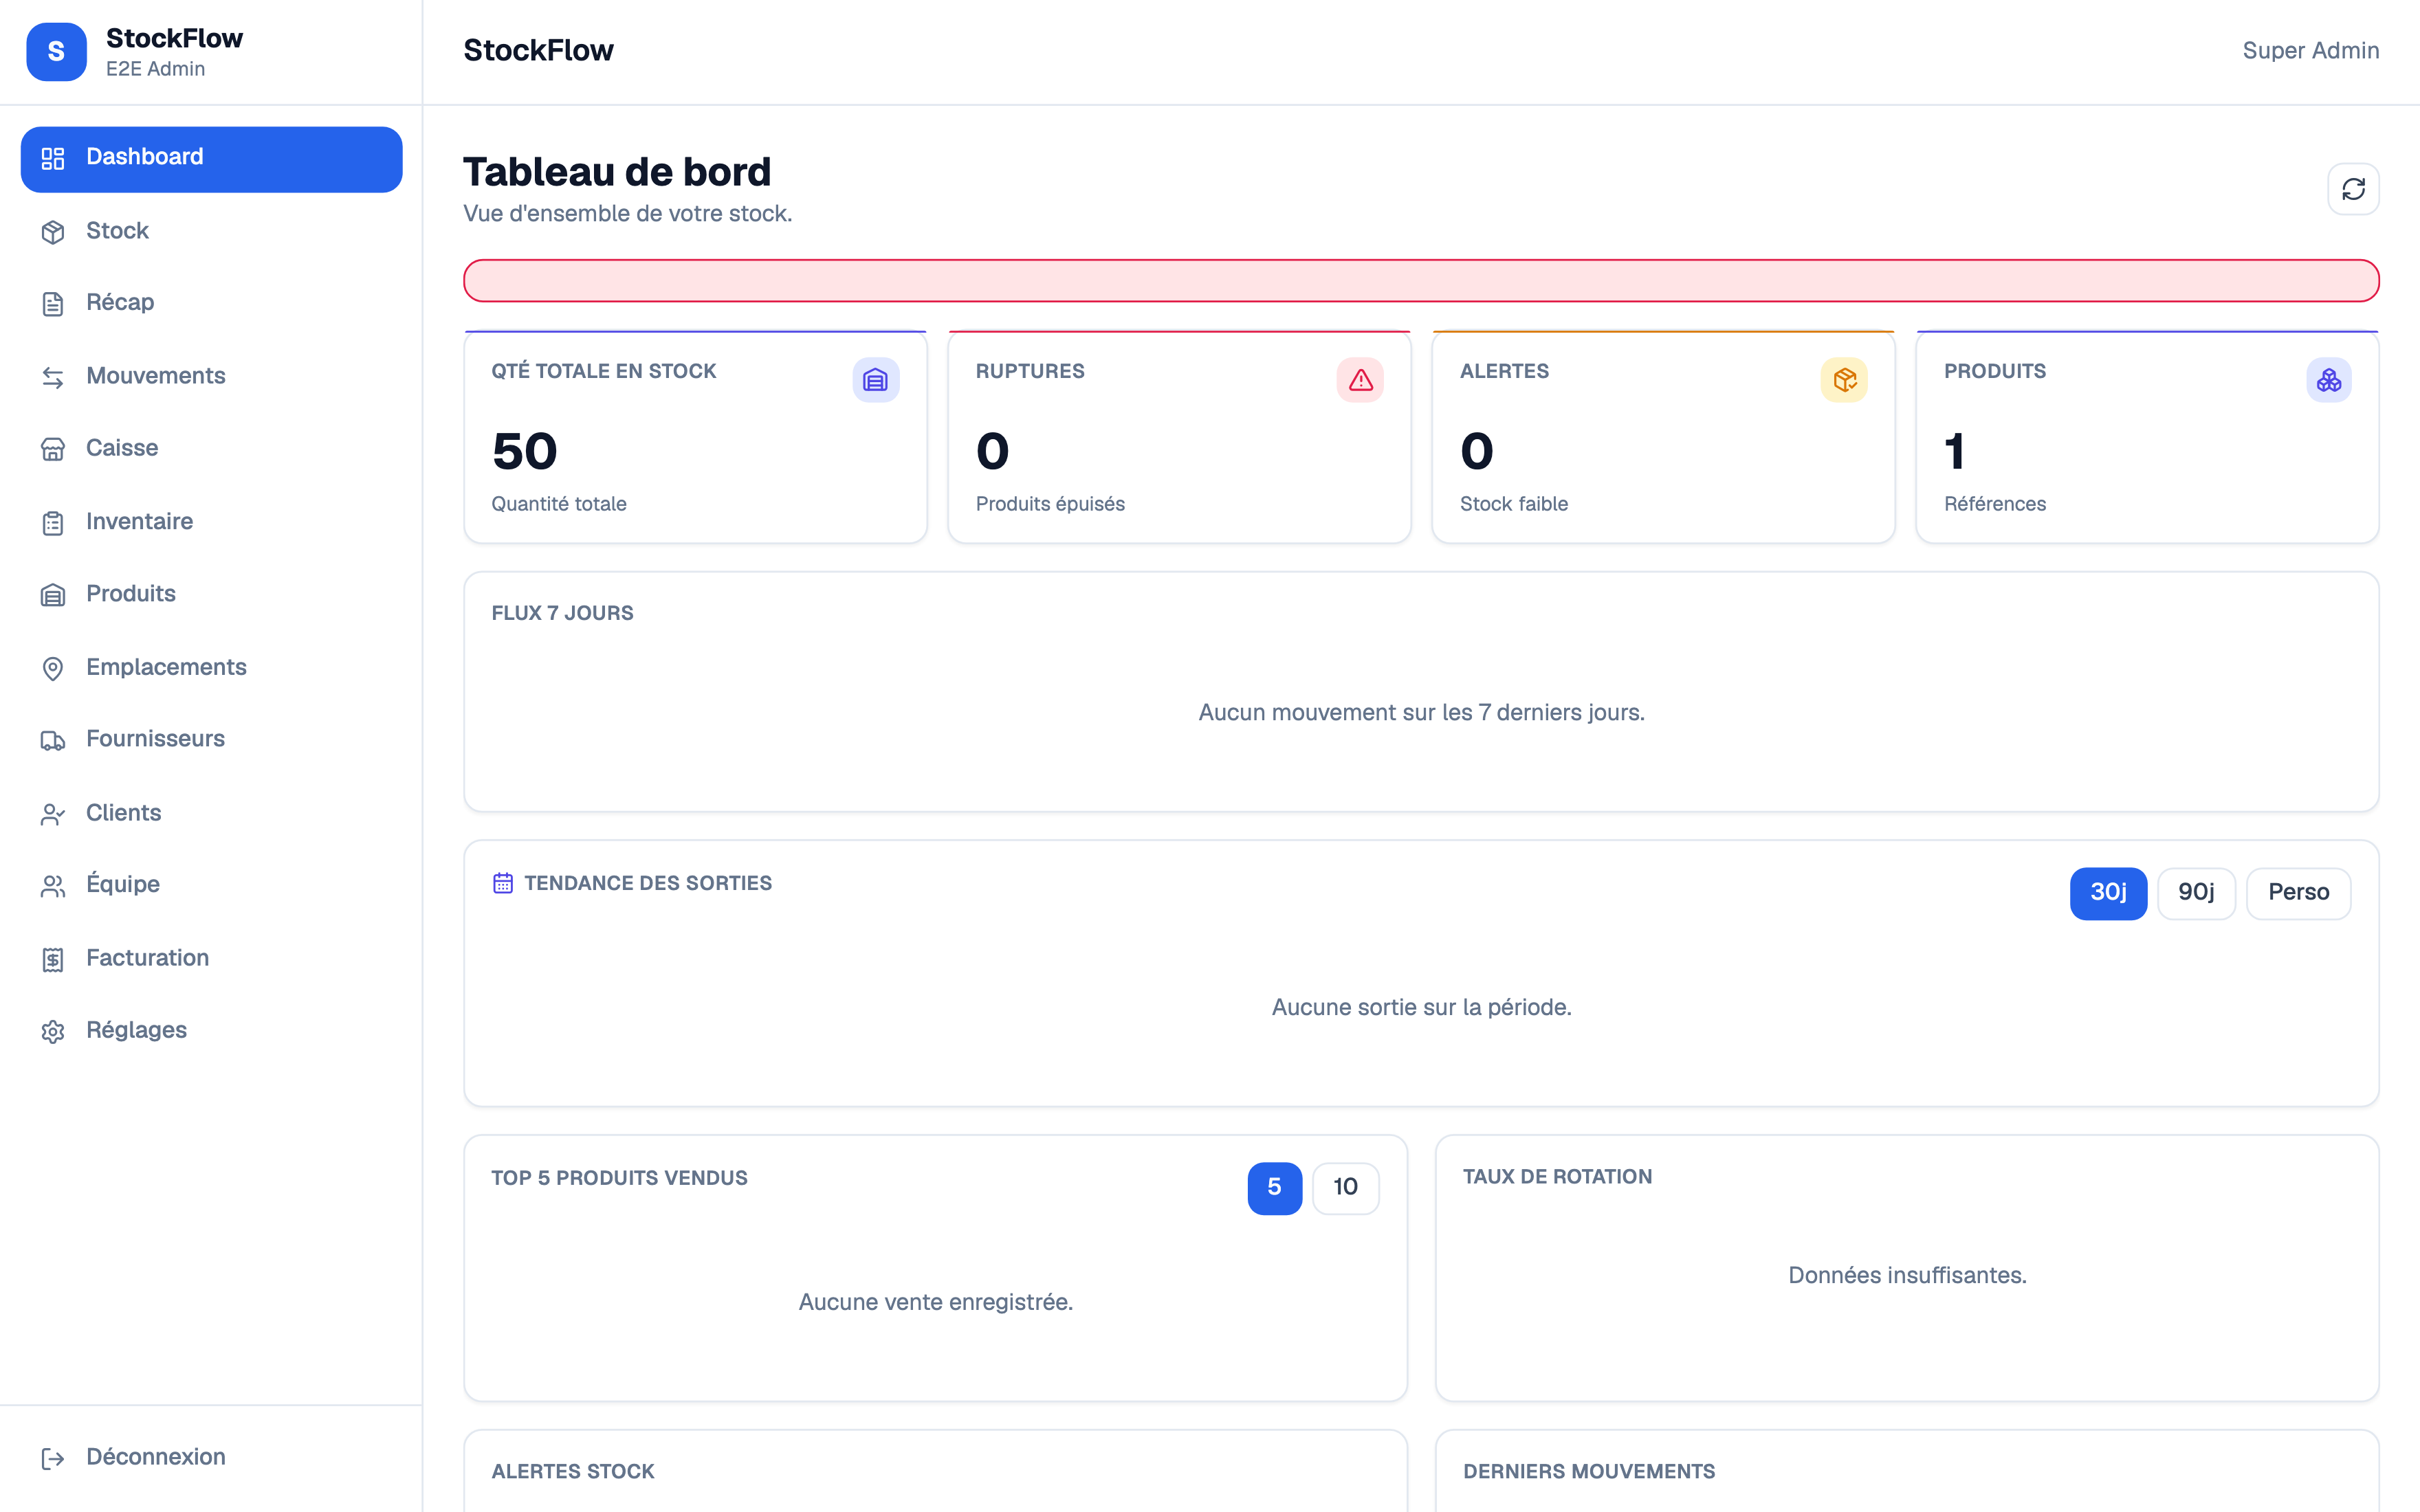Click the Mouvements arrows icon
Image resolution: width=2420 pixels, height=1512 pixels.
tap(53, 377)
